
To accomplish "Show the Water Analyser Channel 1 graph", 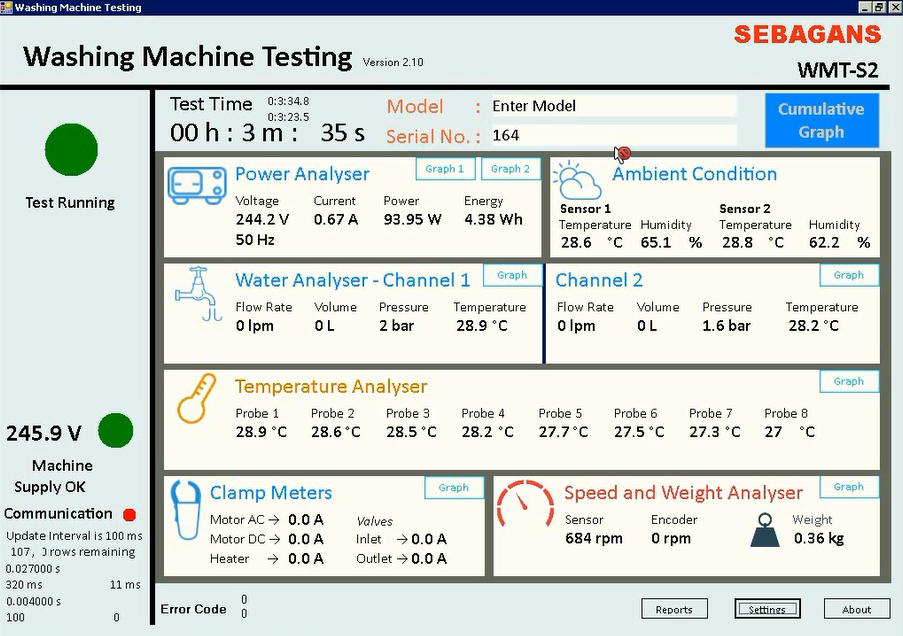I will coord(512,275).
